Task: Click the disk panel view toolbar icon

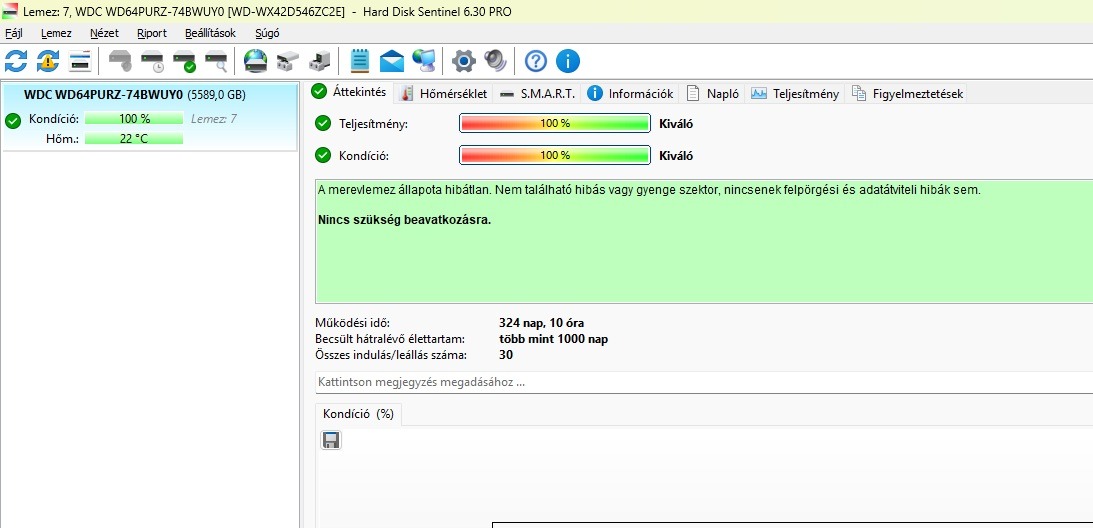Action: [80, 61]
